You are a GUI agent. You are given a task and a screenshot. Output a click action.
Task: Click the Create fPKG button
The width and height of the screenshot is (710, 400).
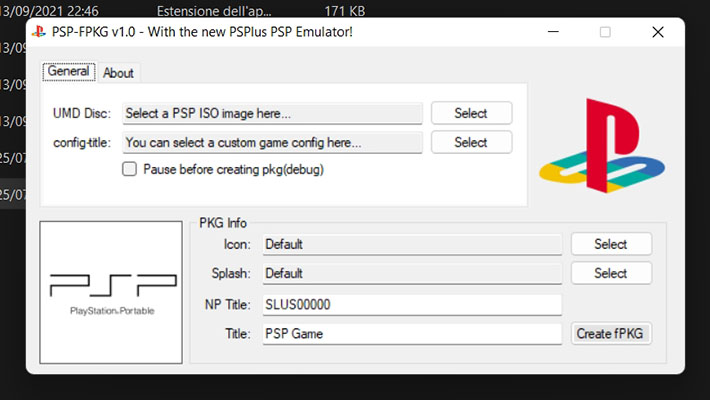coord(611,334)
